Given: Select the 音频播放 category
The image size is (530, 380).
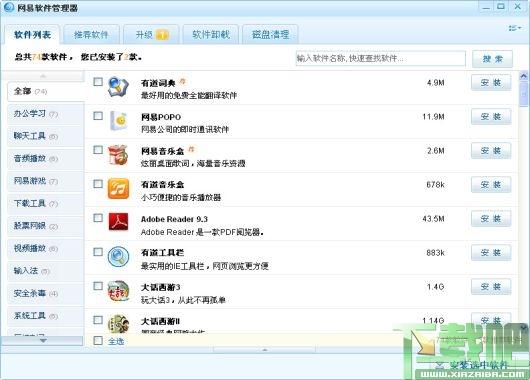Looking at the screenshot, I should pos(45,159).
